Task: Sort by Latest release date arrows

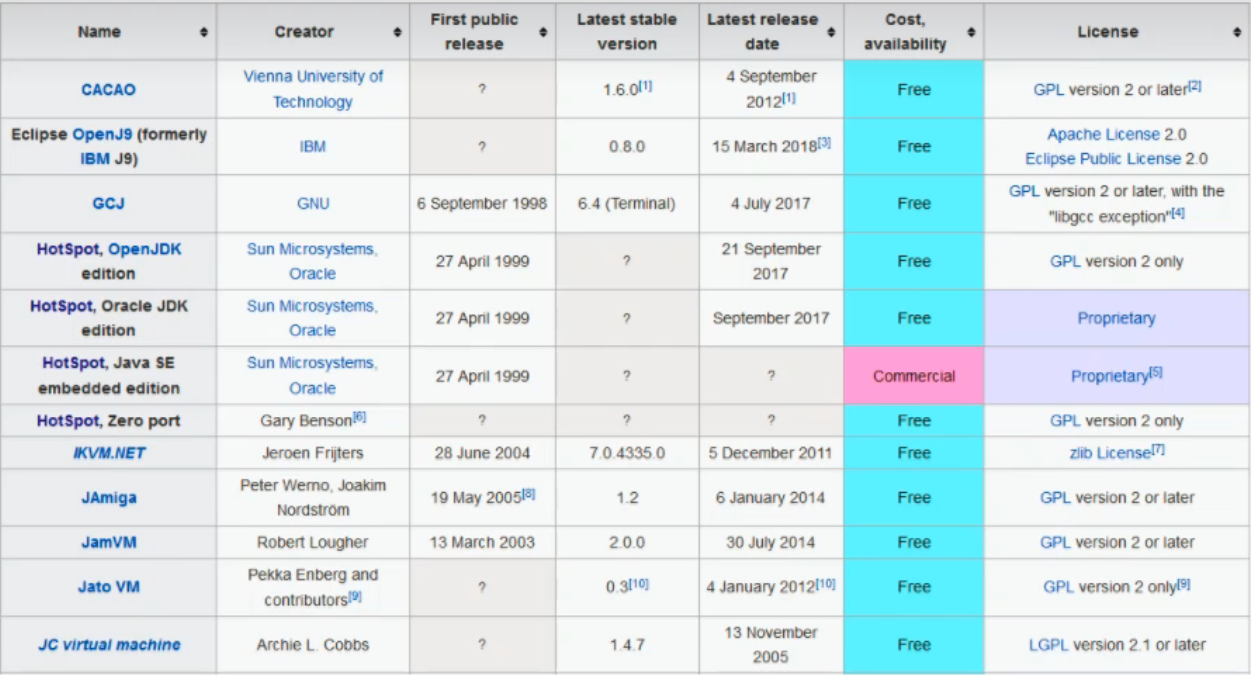Action: click(x=831, y=32)
